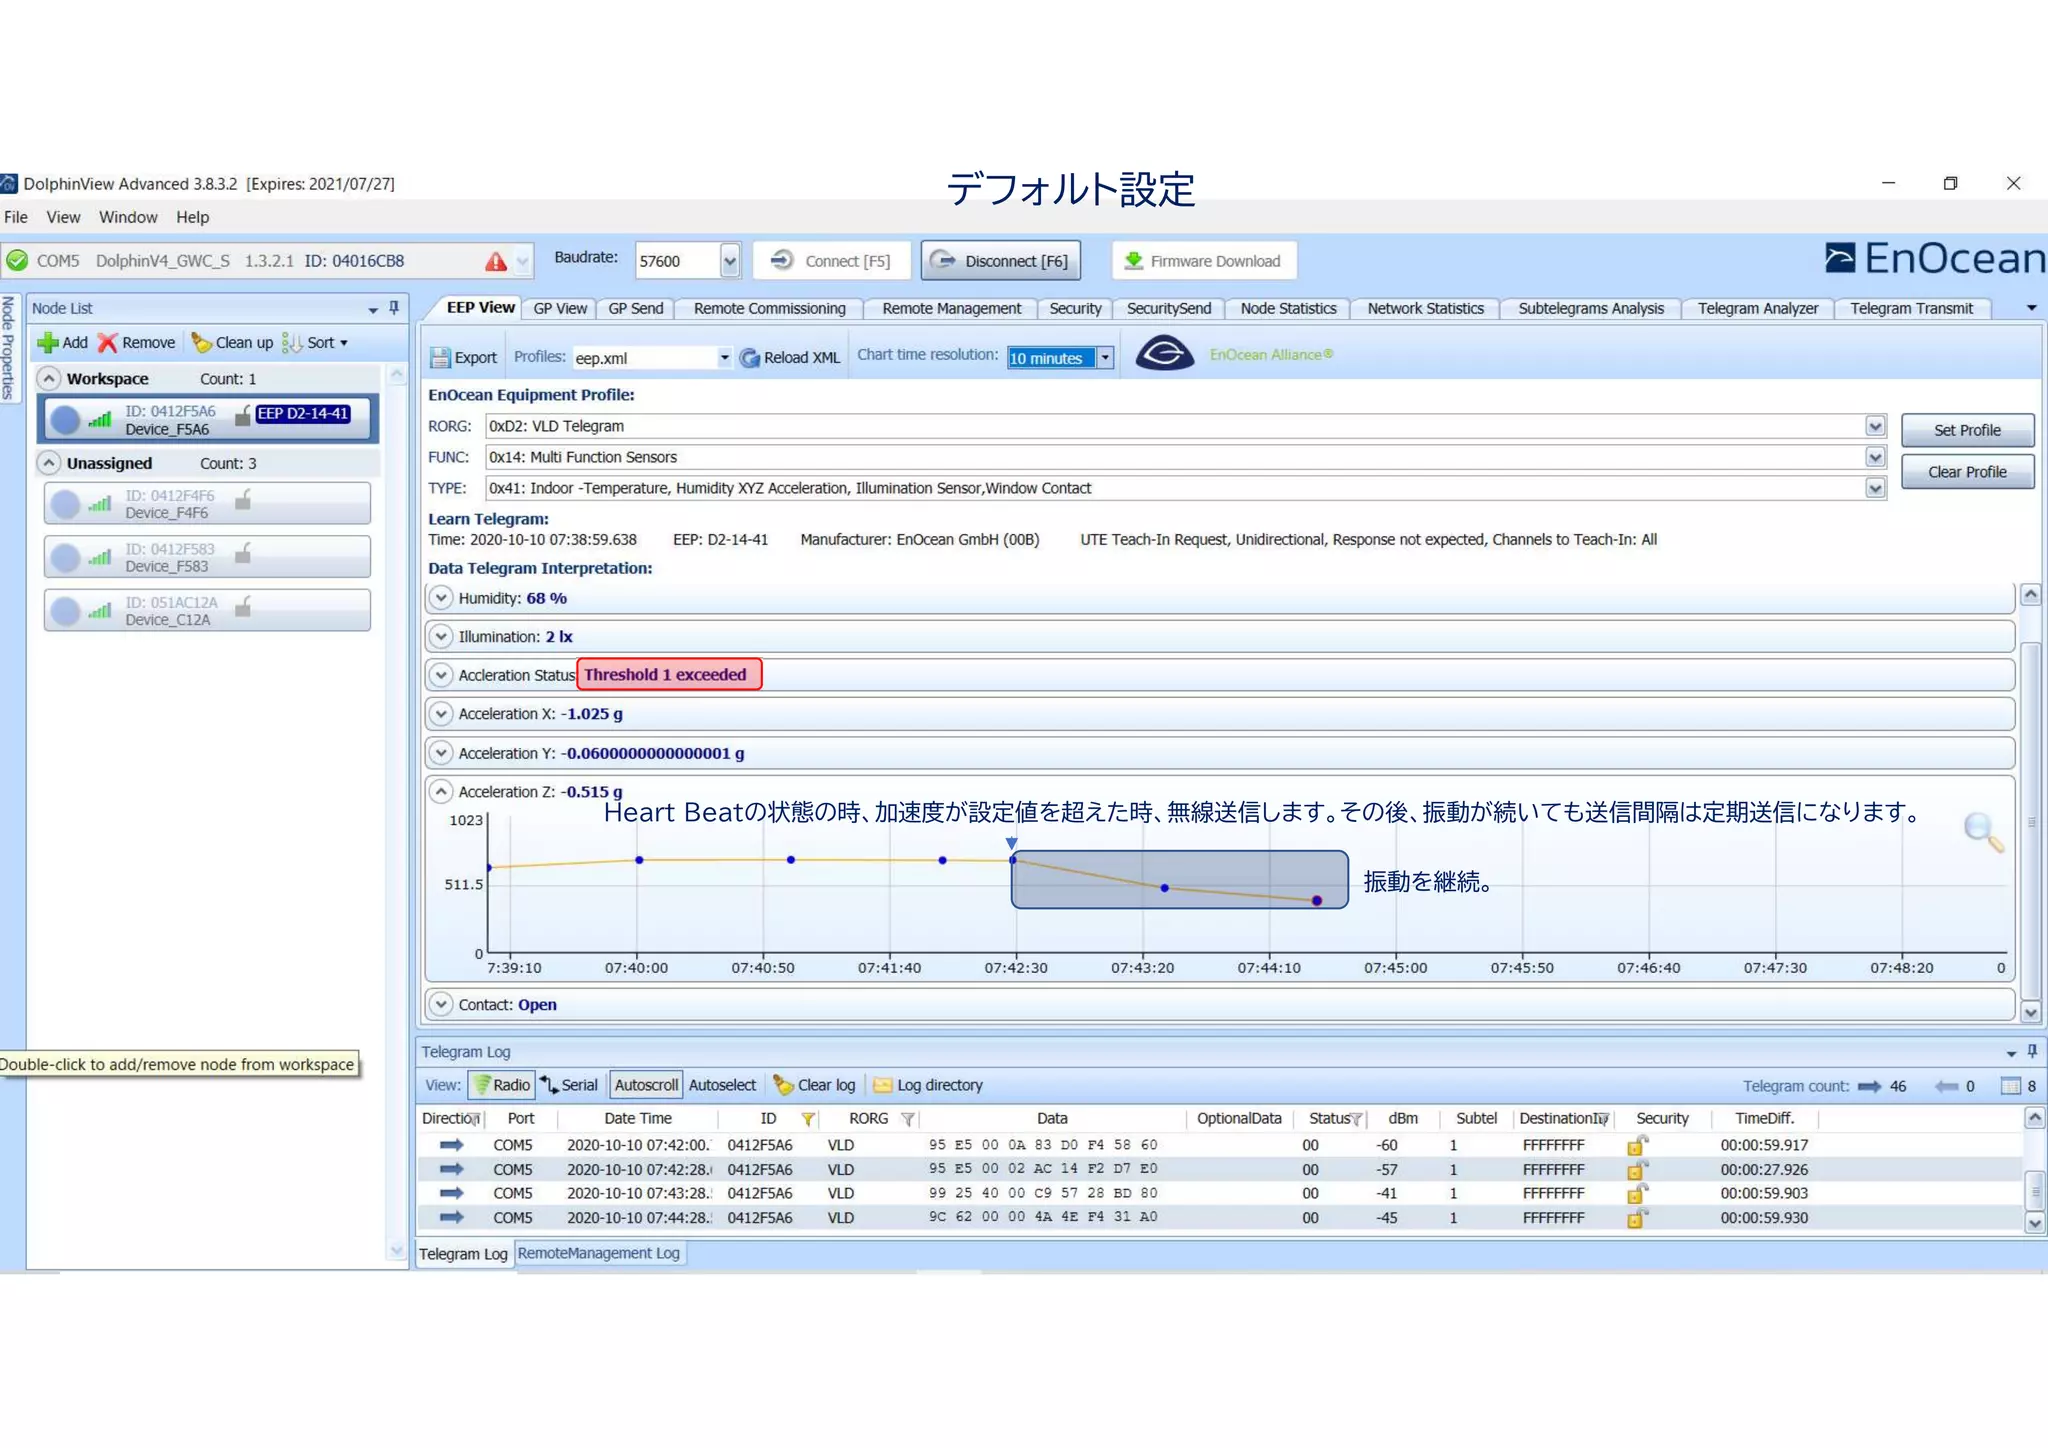The height and width of the screenshot is (1448, 2048).
Task: Open the FUNC dropdown
Action: click(x=1875, y=457)
